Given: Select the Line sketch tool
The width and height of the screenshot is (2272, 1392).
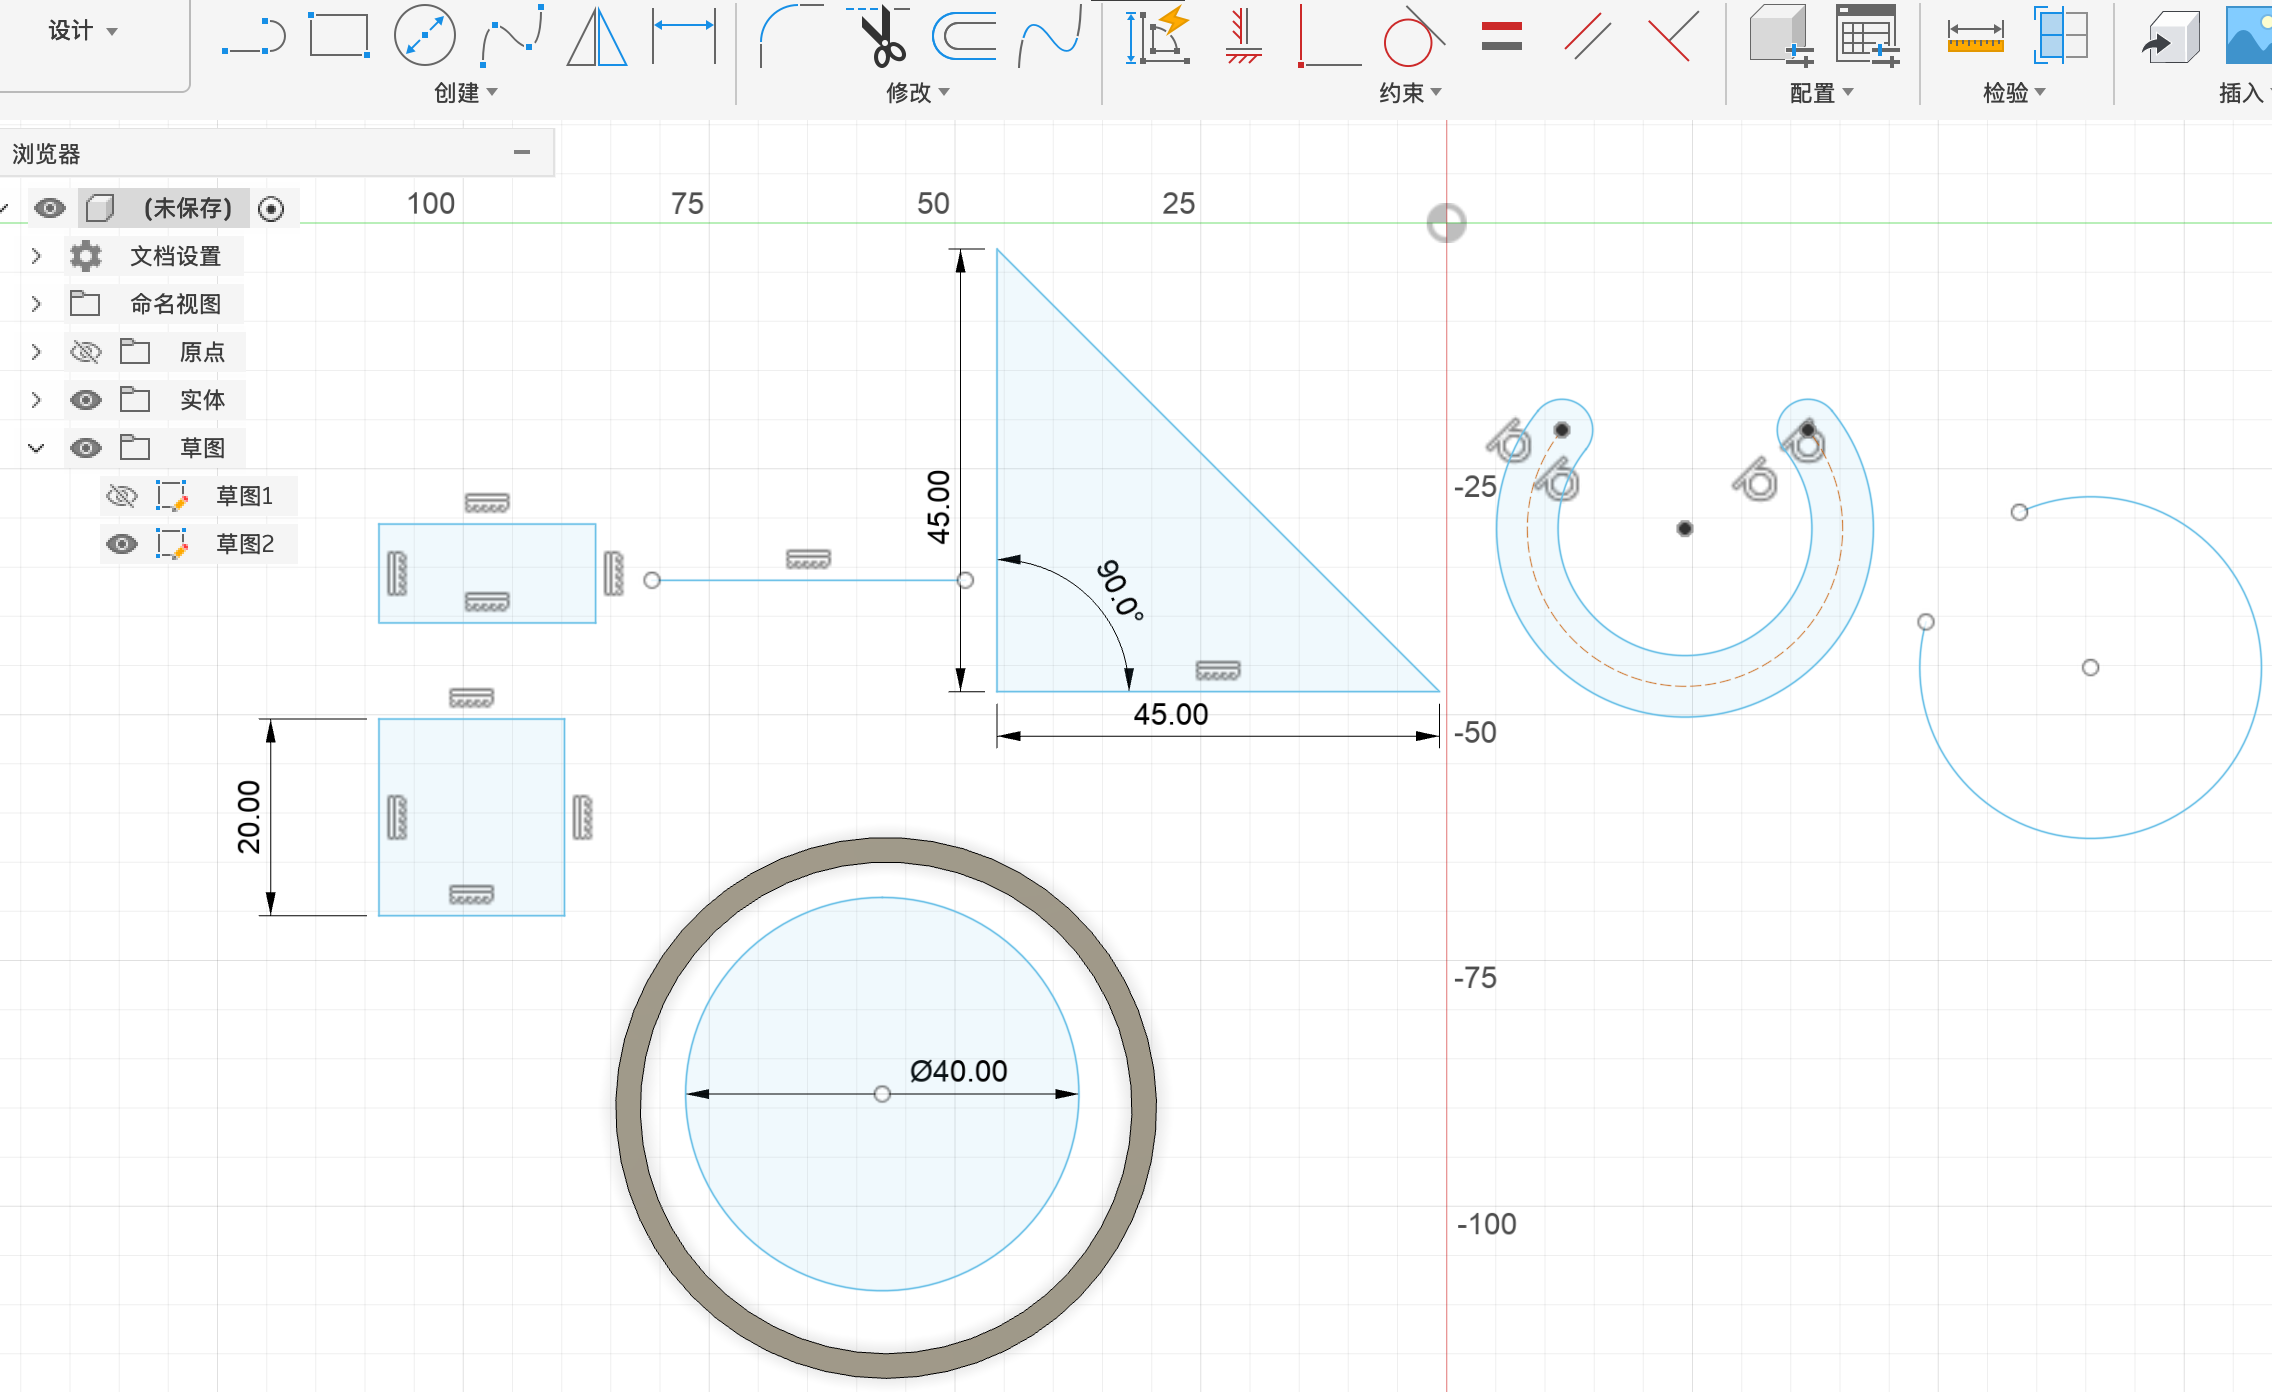Looking at the screenshot, I should click(x=254, y=38).
